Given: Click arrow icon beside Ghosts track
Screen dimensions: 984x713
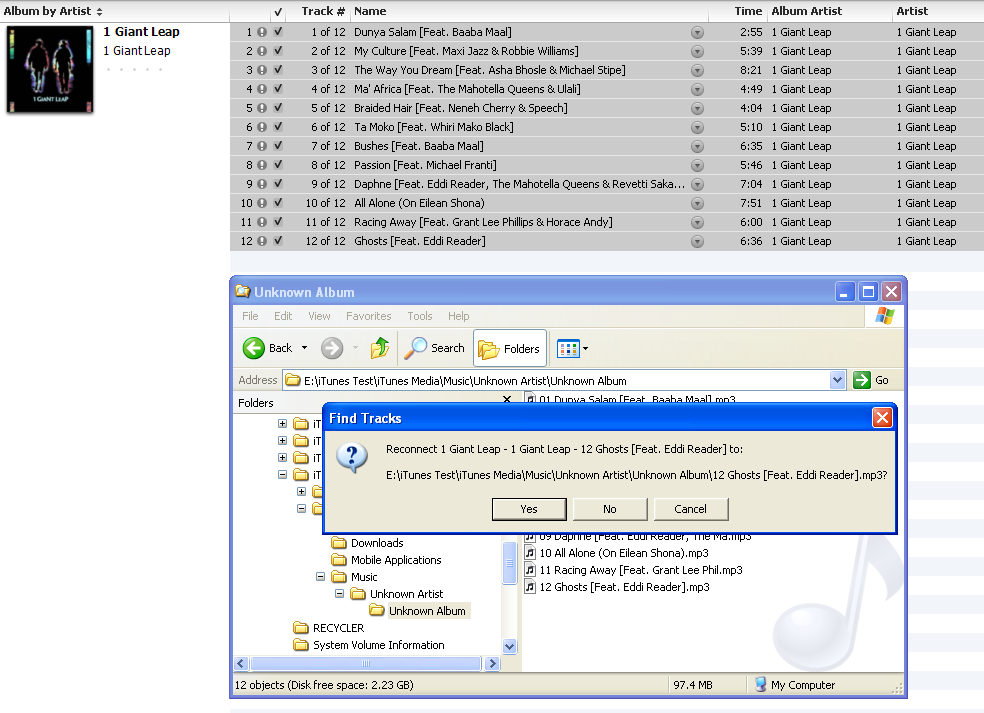Looking at the screenshot, I should pyautogui.click(x=697, y=242).
